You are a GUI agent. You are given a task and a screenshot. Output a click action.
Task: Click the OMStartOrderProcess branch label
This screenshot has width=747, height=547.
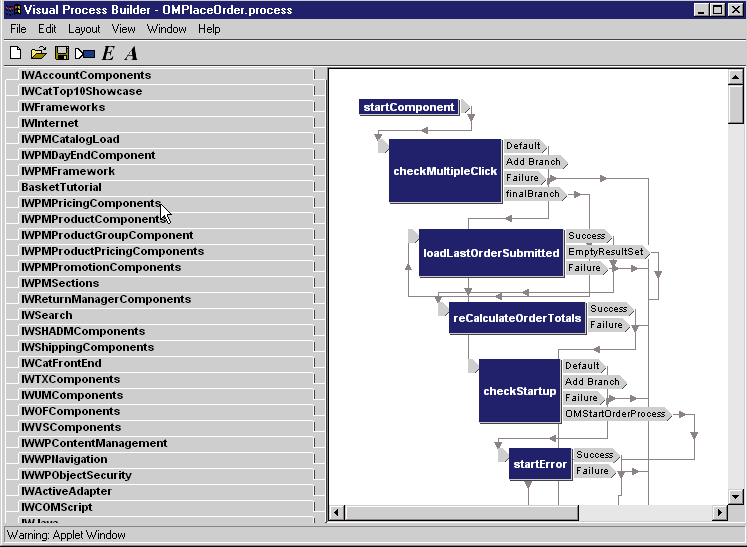615,414
